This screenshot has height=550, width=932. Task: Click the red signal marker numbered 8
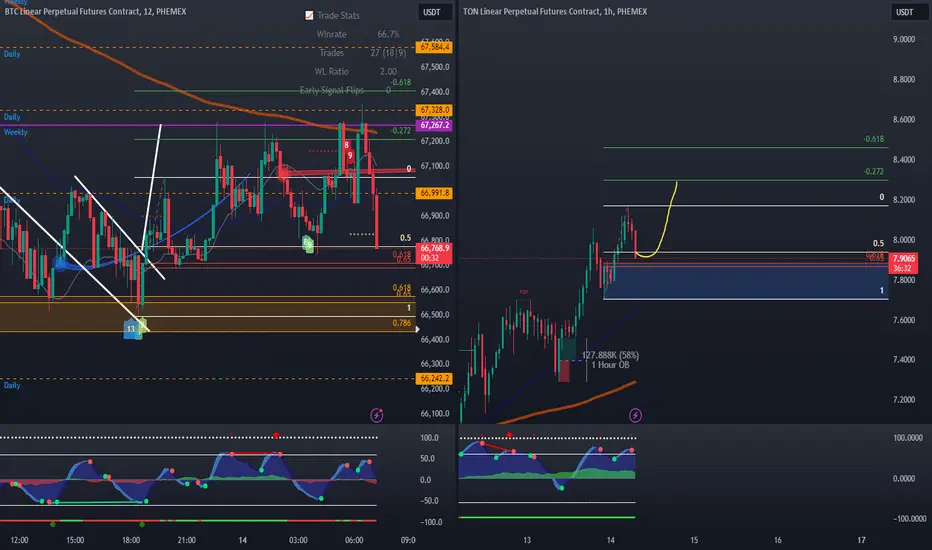(x=346, y=145)
